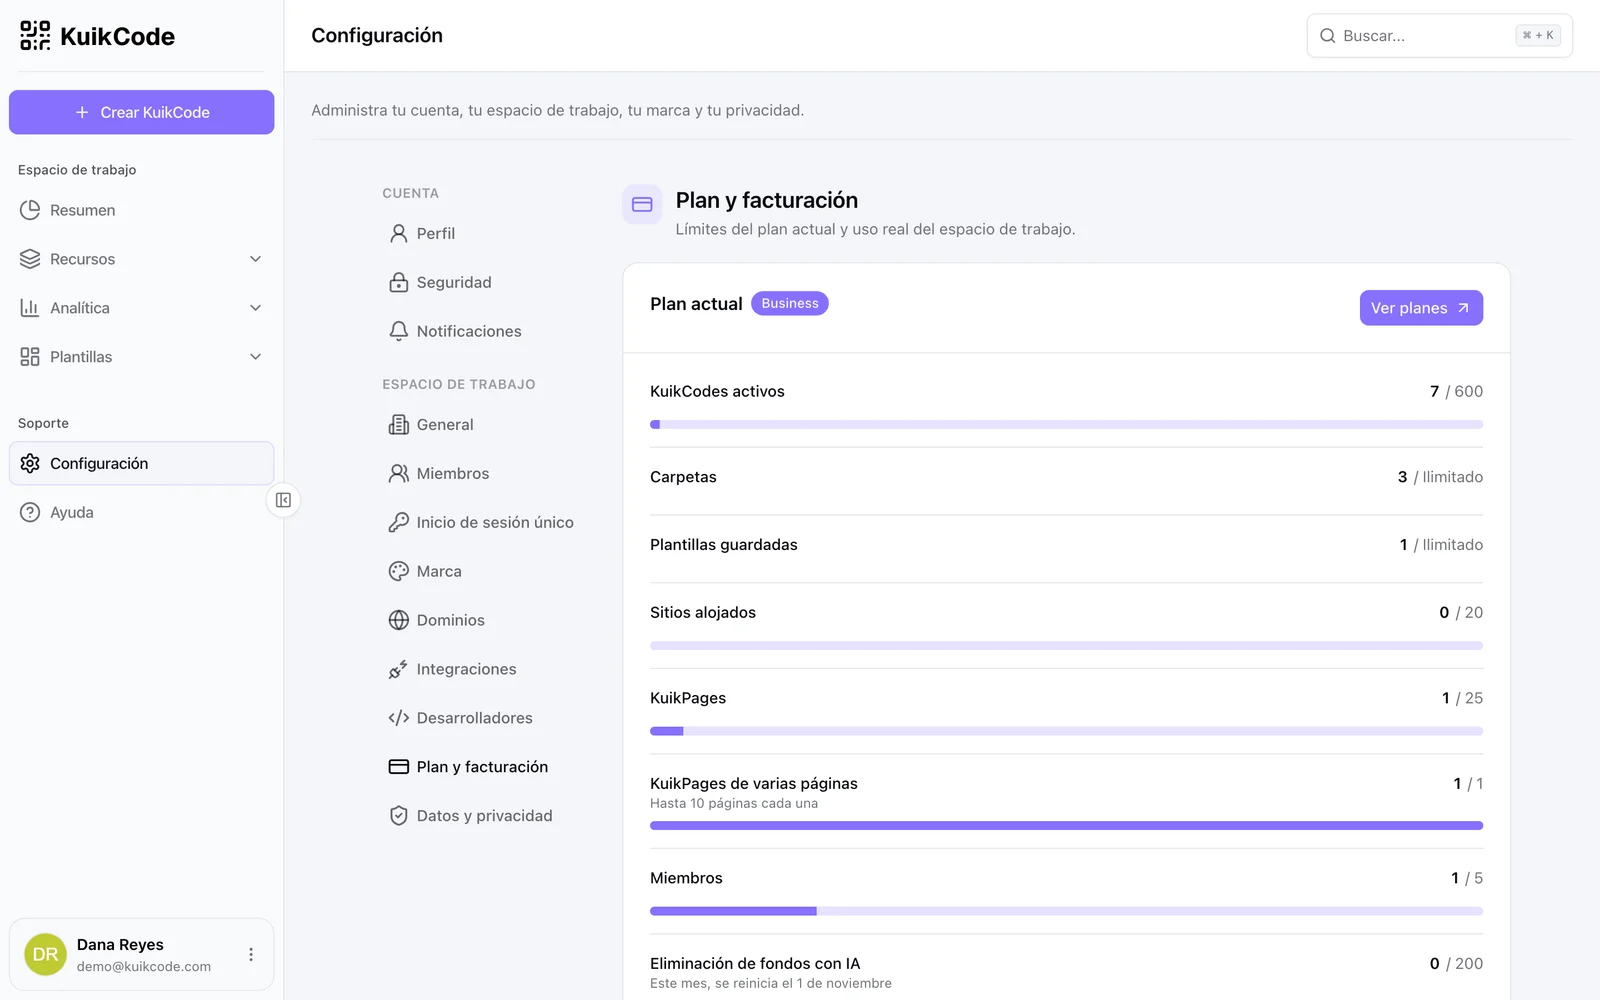Click the Datos y privacidad shield icon
Image resolution: width=1600 pixels, height=1000 pixels.
(399, 816)
